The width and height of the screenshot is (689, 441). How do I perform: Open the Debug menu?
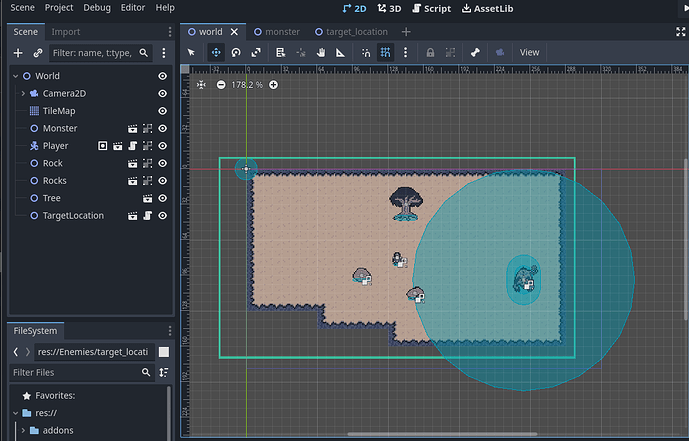click(97, 7)
